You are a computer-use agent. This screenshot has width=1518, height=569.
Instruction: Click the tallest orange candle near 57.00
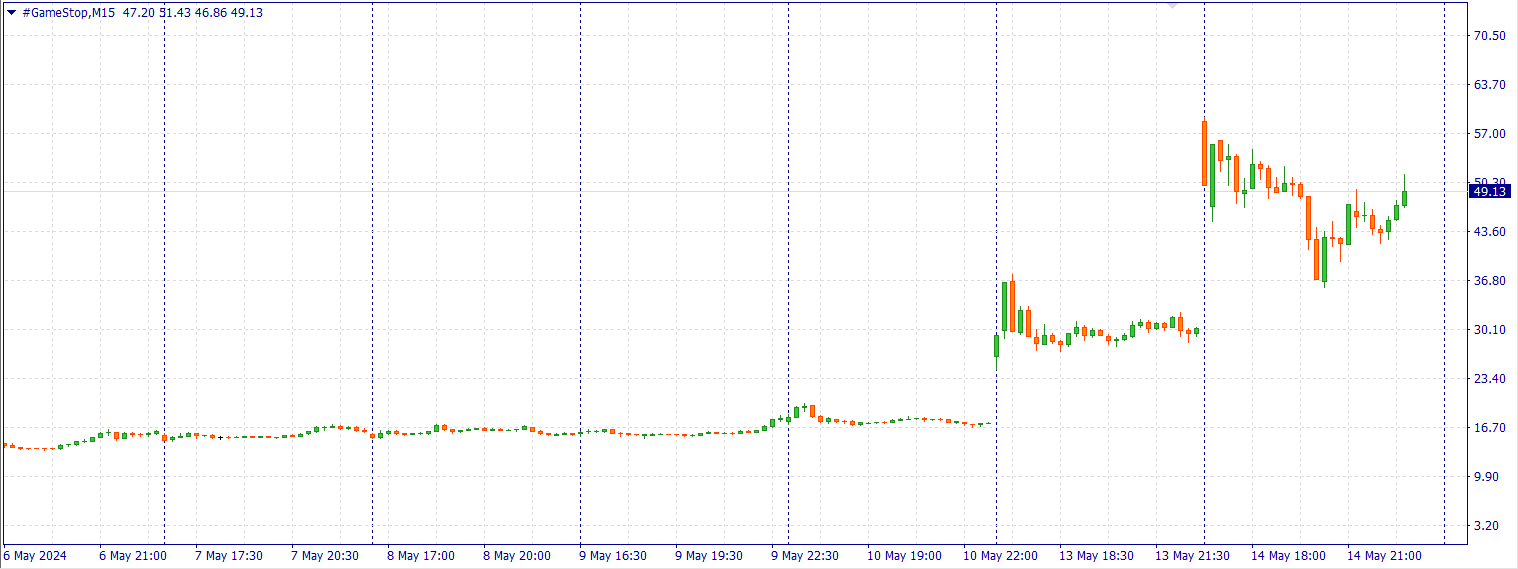coord(1205,153)
